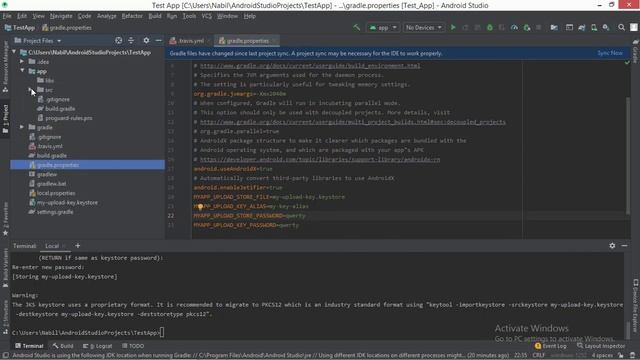The height and width of the screenshot is (360, 640).
Task: Open the File menu
Action: (7, 16)
